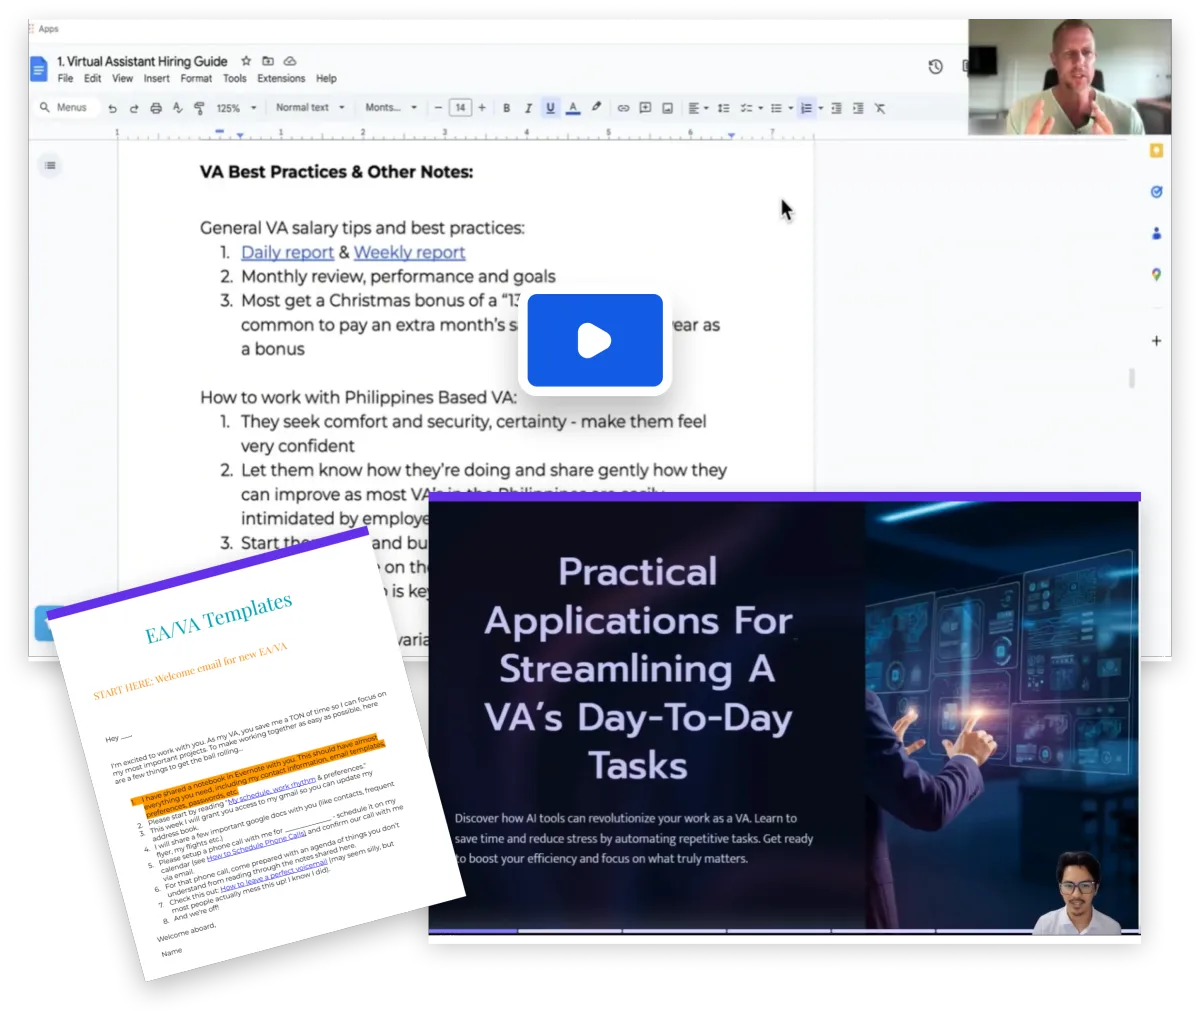Click the Google Docs home icon
Image resolution: width=1200 pixels, height=1020 pixels.
tap(39, 69)
